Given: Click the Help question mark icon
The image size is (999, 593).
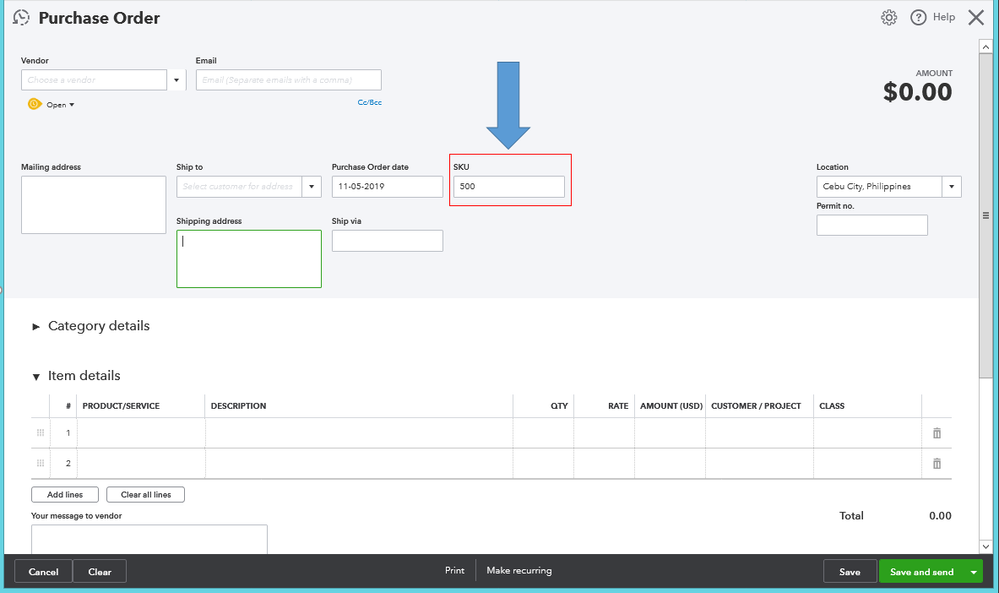Looking at the screenshot, I should click(x=918, y=17).
